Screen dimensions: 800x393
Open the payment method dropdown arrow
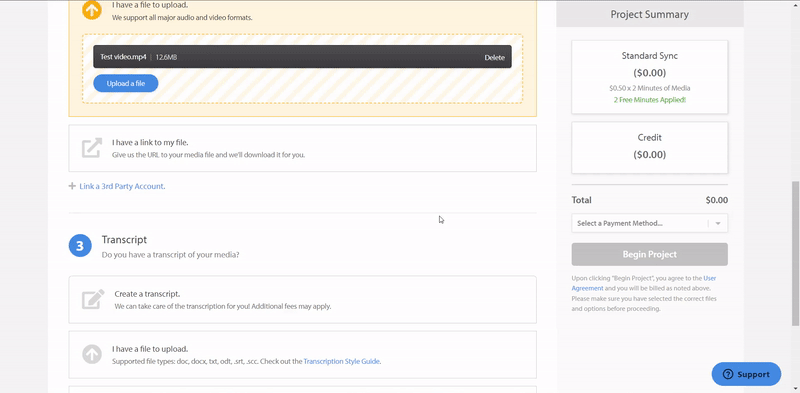click(718, 224)
